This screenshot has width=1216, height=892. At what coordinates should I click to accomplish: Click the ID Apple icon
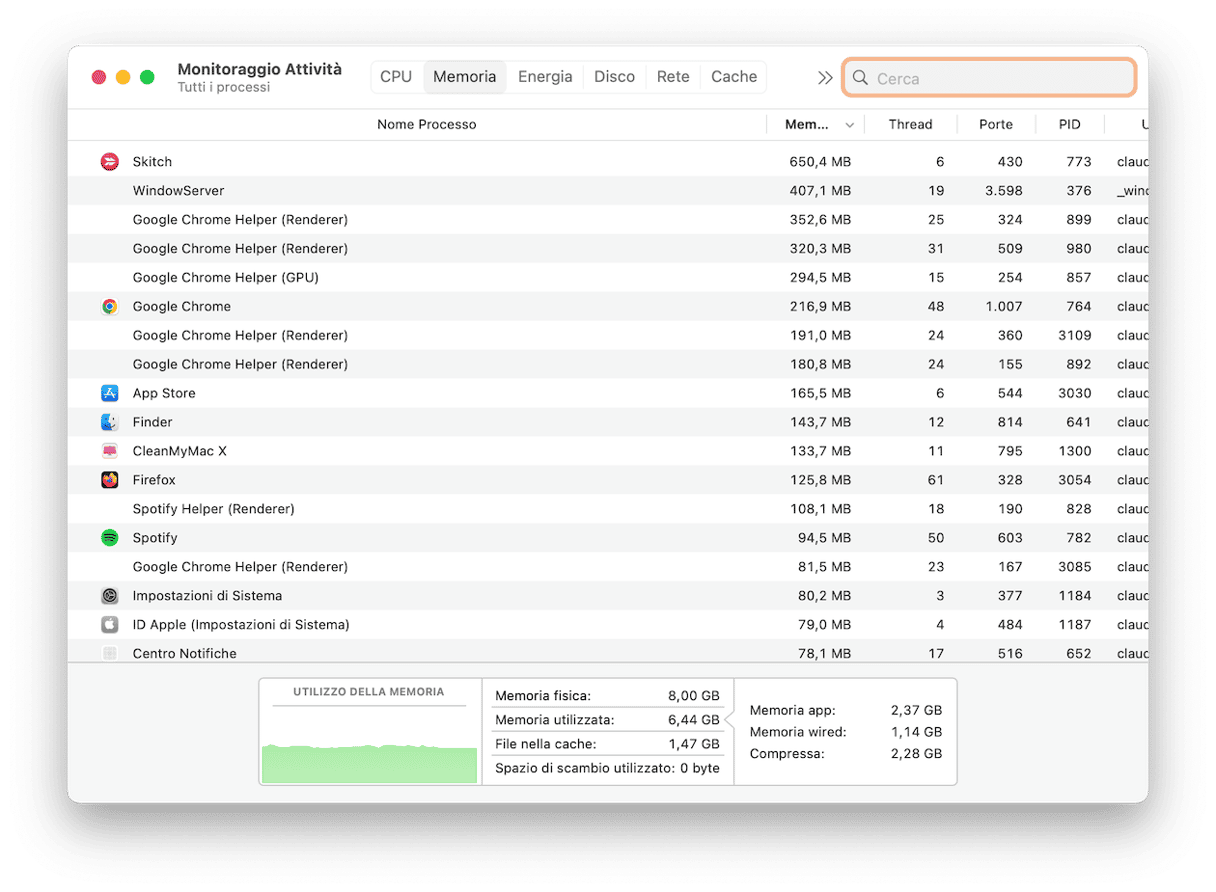pyautogui.click(x=110, y=625)
